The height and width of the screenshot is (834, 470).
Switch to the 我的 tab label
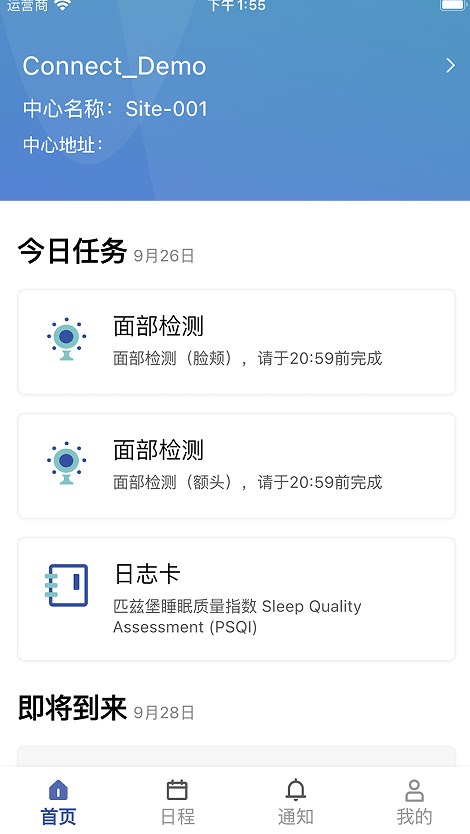click(414, 816)
